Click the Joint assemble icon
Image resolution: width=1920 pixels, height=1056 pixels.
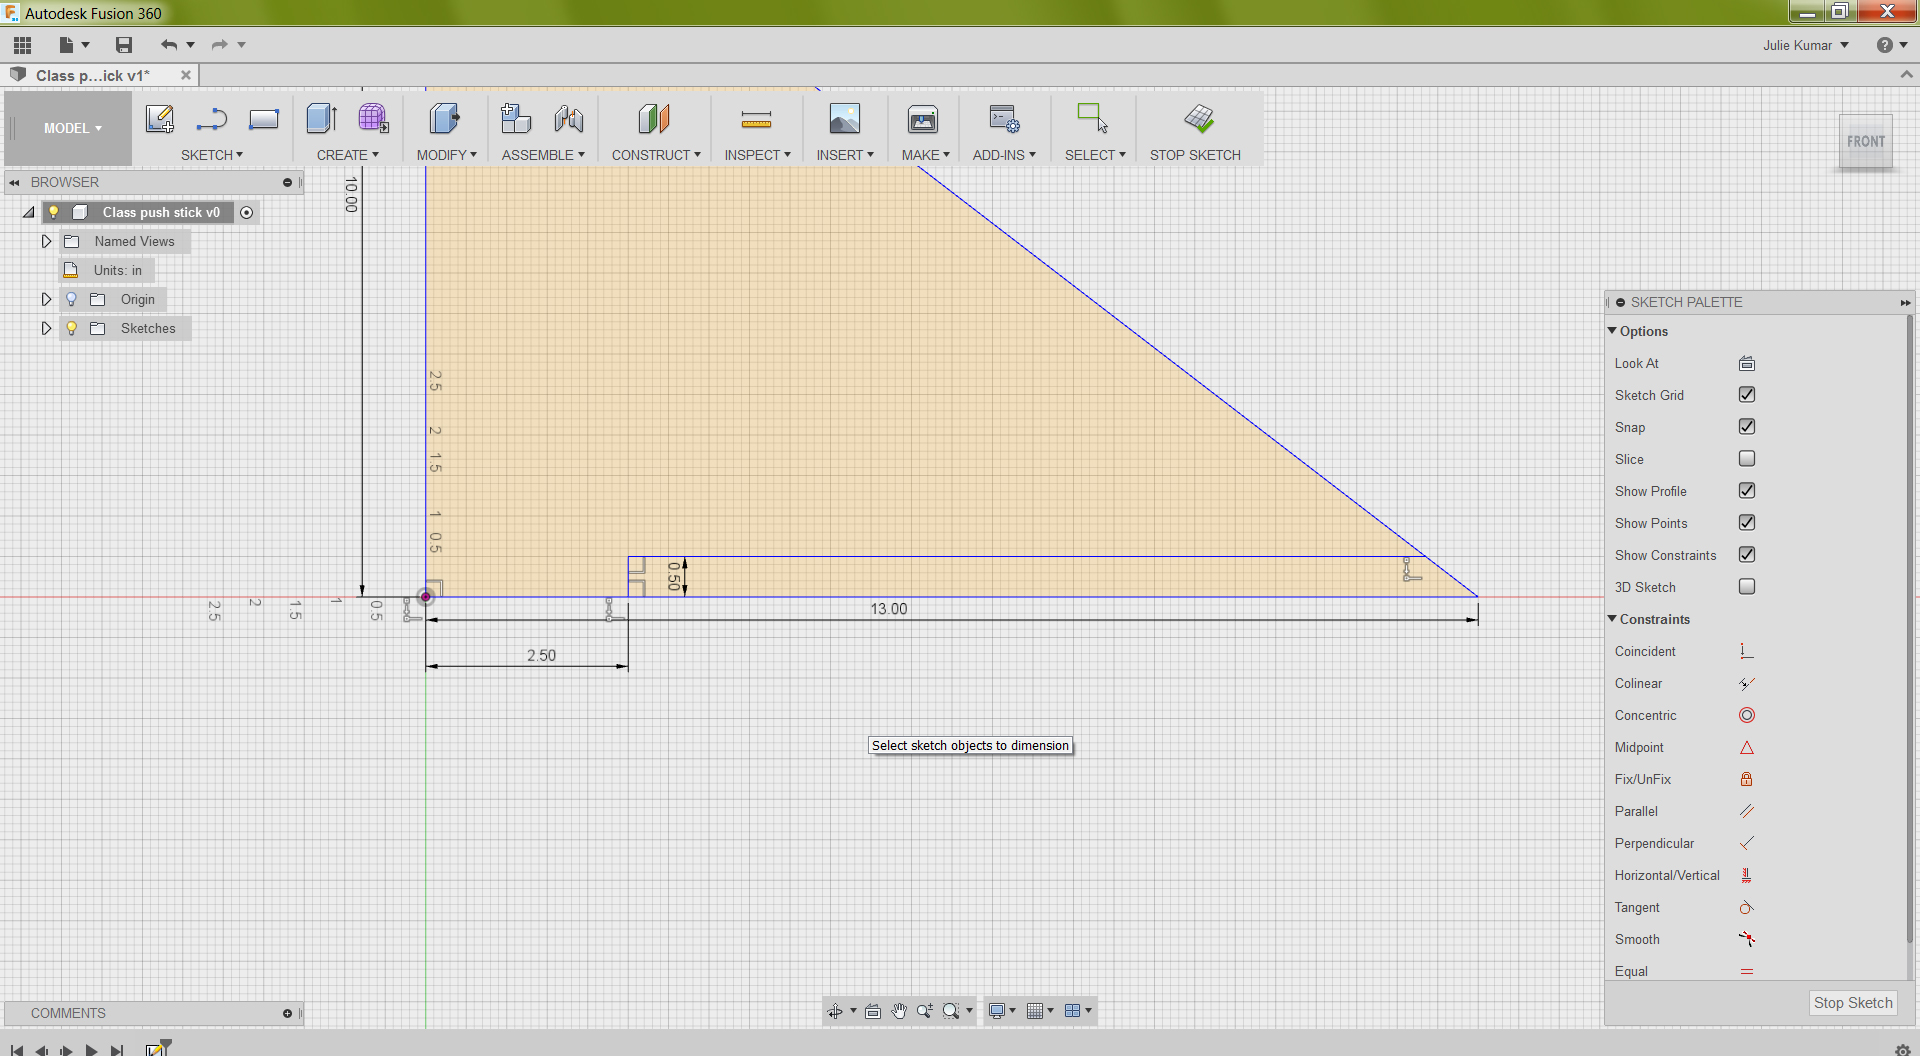569,119
